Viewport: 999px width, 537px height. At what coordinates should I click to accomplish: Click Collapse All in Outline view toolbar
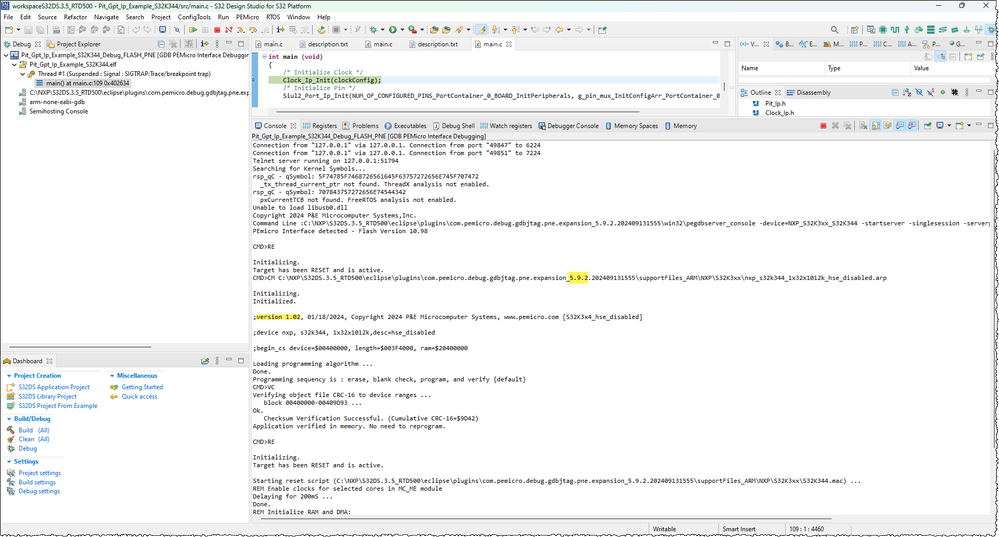click(x=895, y=92)
